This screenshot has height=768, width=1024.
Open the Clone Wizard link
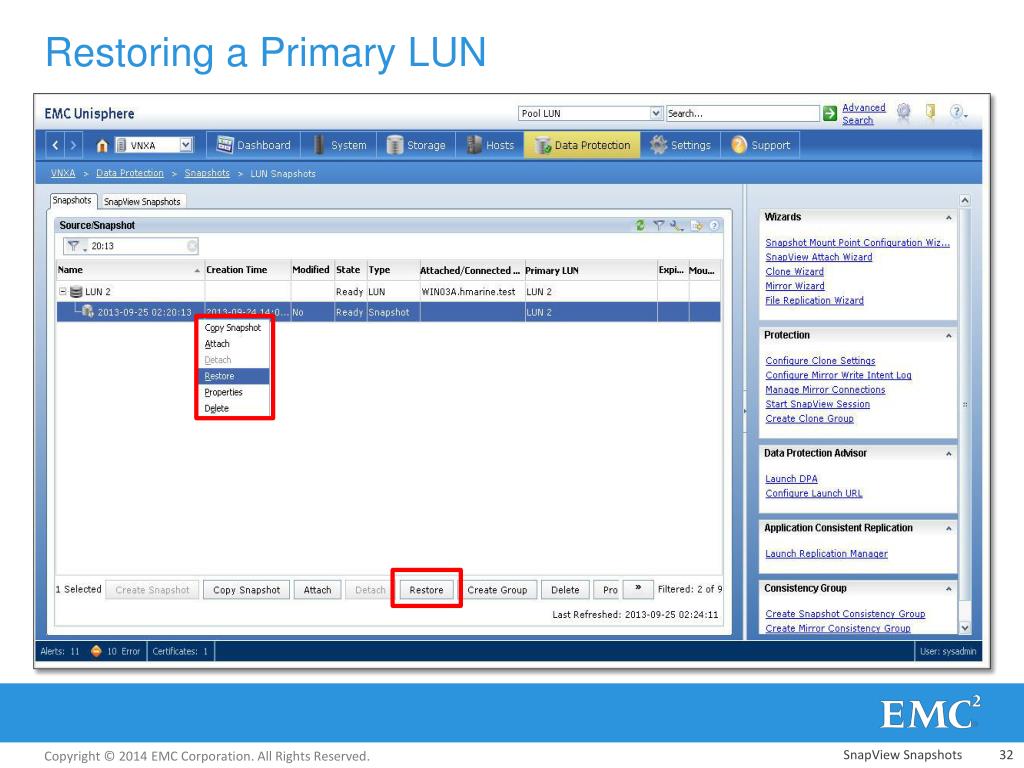pos(794,272)
